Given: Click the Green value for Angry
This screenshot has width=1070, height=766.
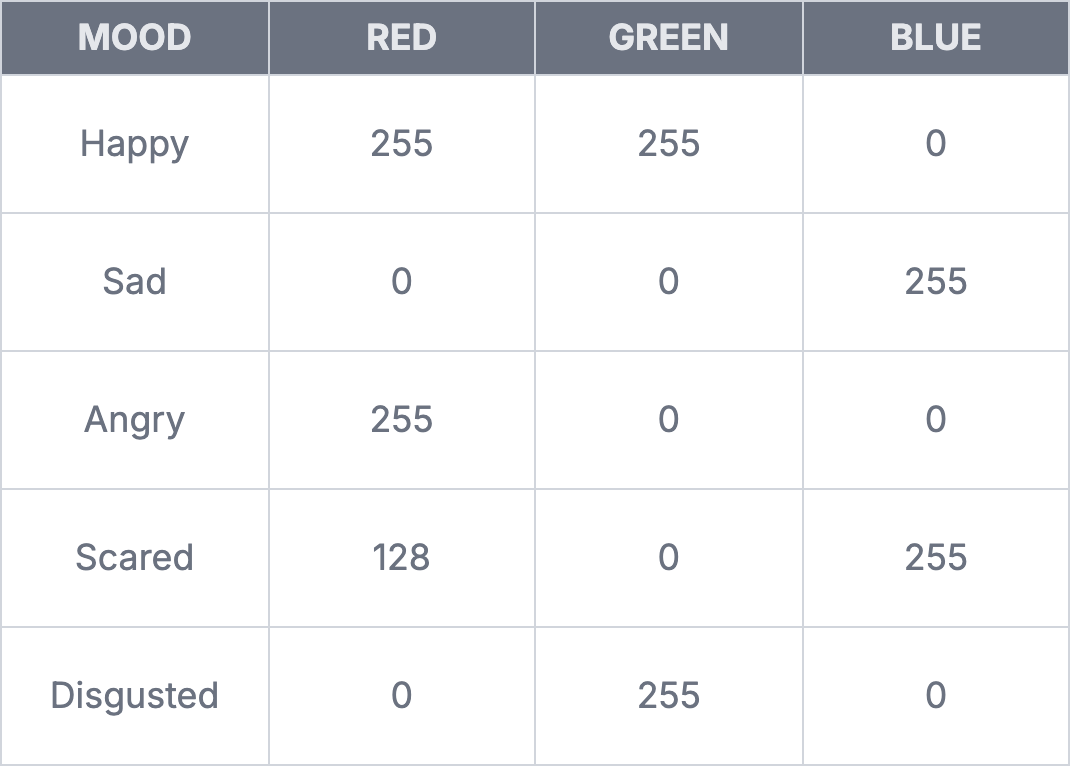Looking at the screenshot, I should (x=669, y=419).
